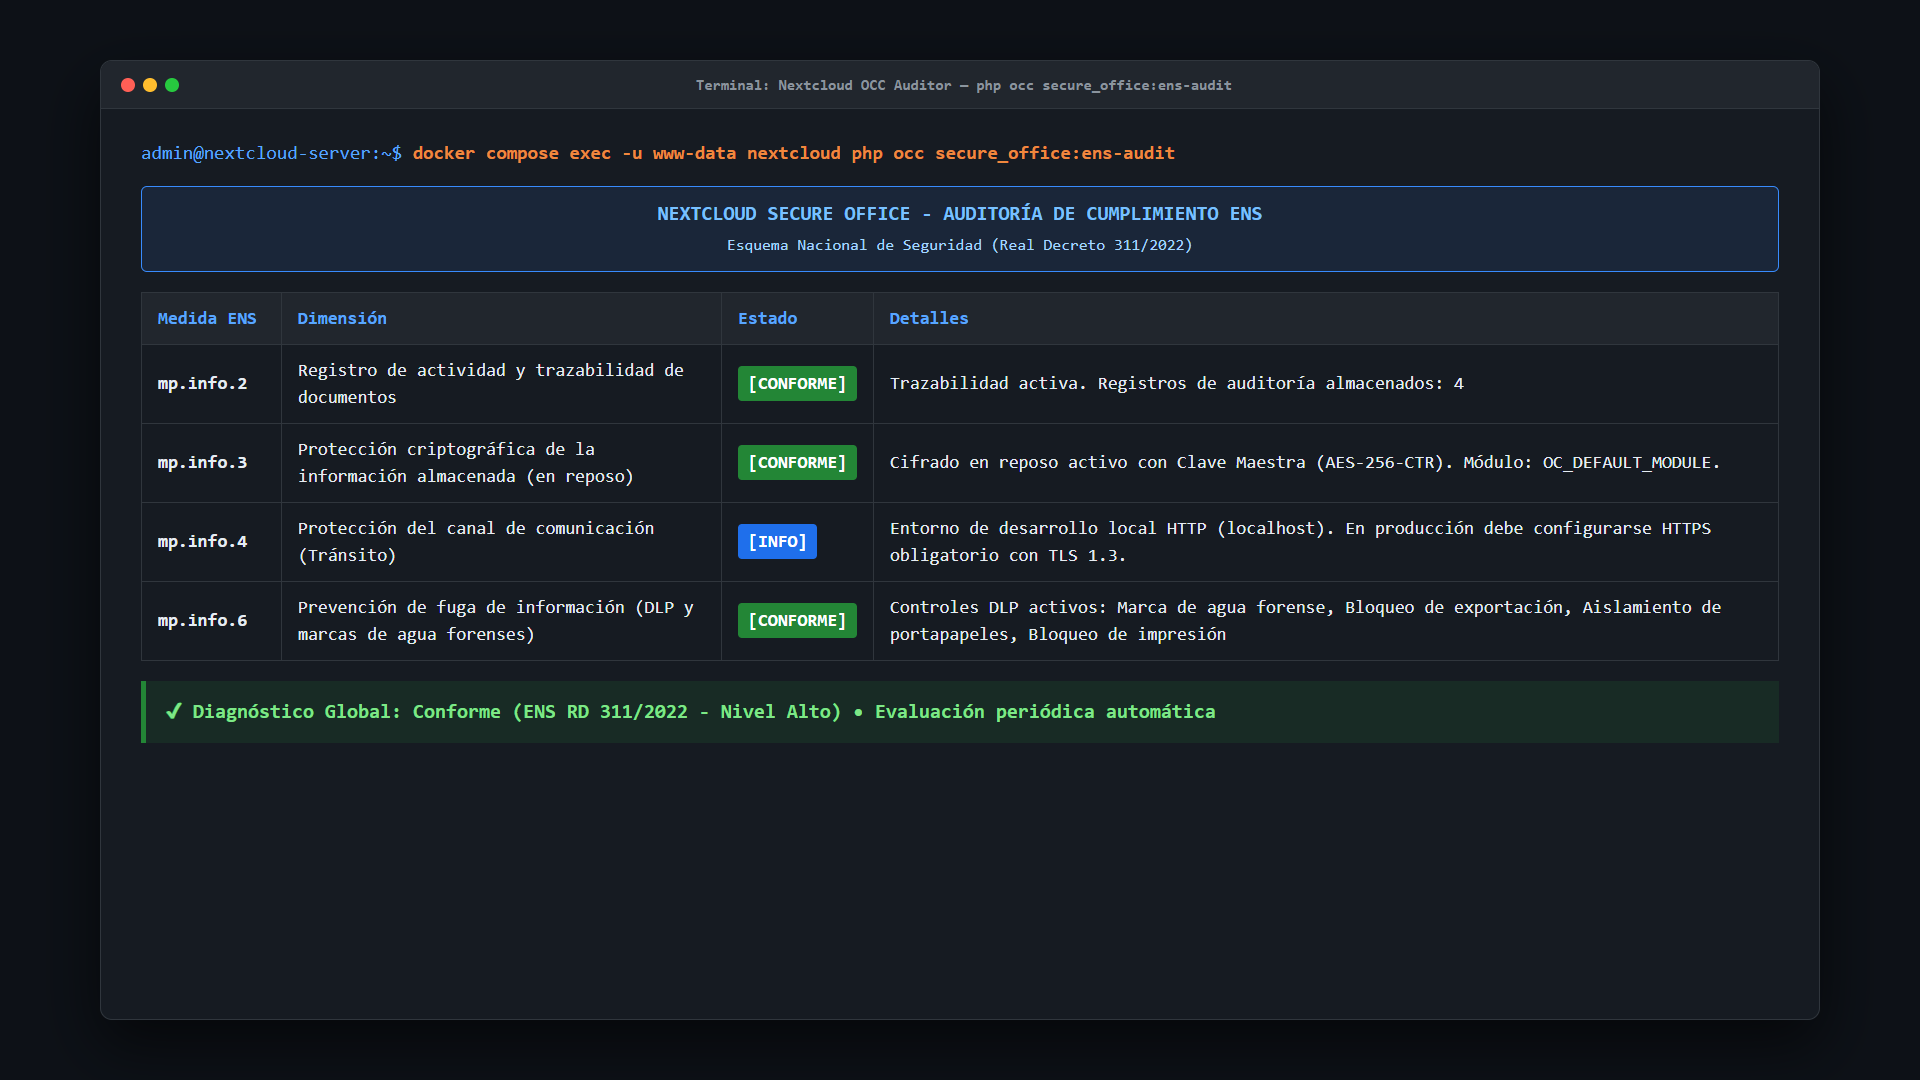Image resolution: width=1920 pixels, height=1080 pixels.
Task: Click the blue INFO badge for mp.info.4
Action: click(777, 542)
